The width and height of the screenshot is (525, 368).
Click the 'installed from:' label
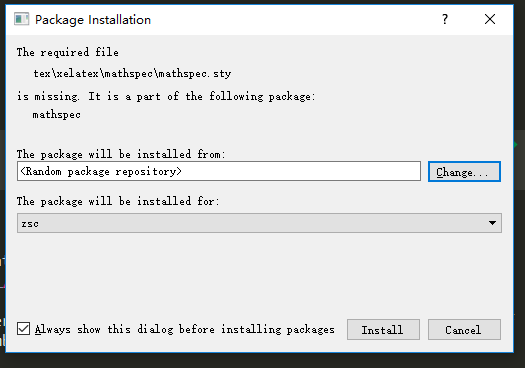point(121,154)
